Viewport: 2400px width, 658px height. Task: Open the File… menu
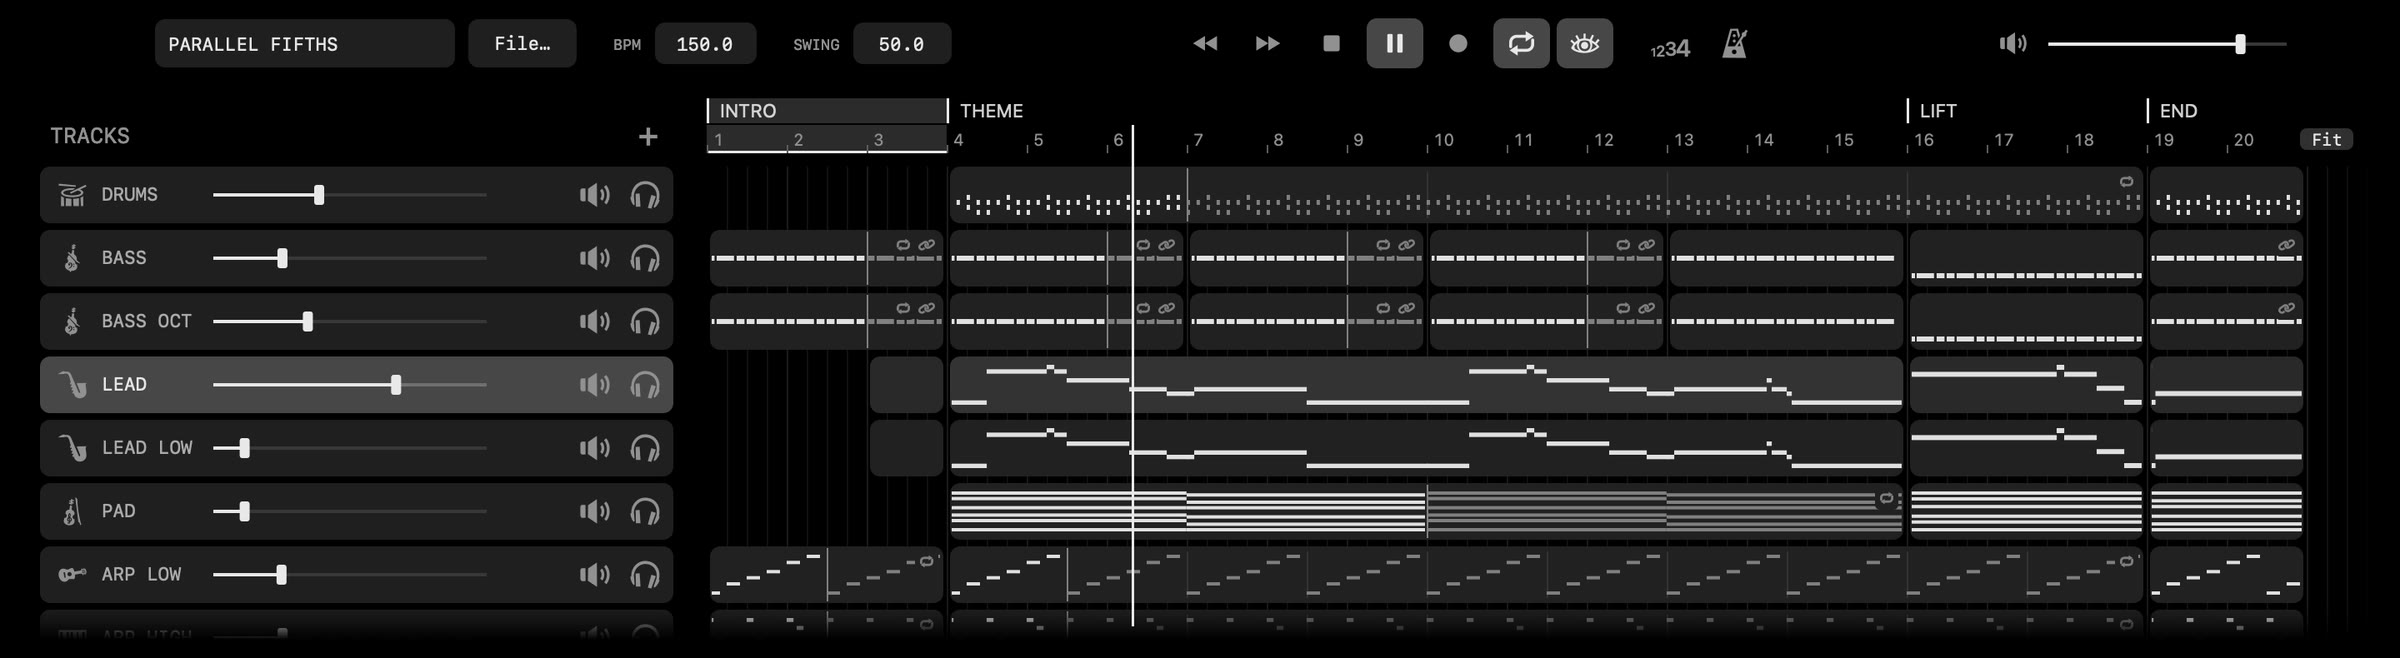pos(522,44)
